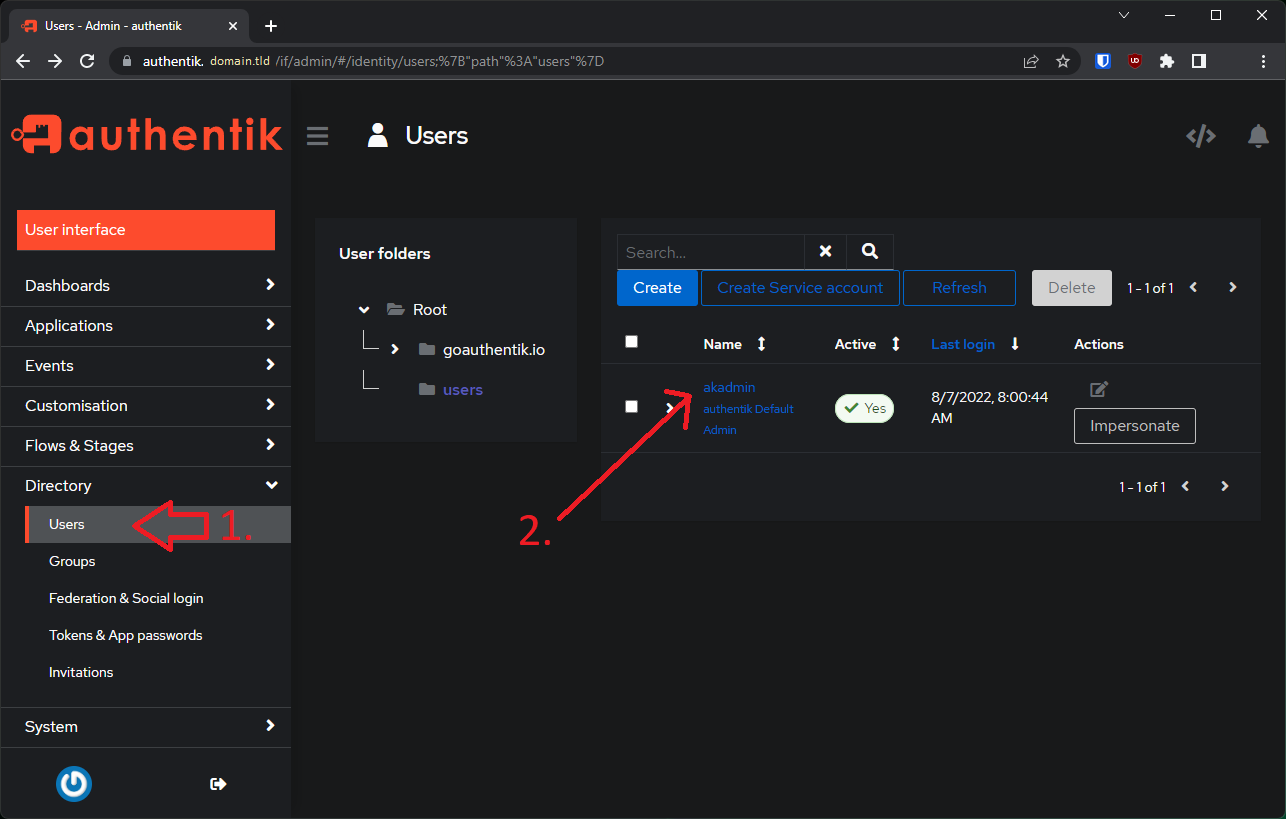This screenshot has width=1286, height=819.
Task: Select the akadmin row checkbox
Action: (631, 407)
